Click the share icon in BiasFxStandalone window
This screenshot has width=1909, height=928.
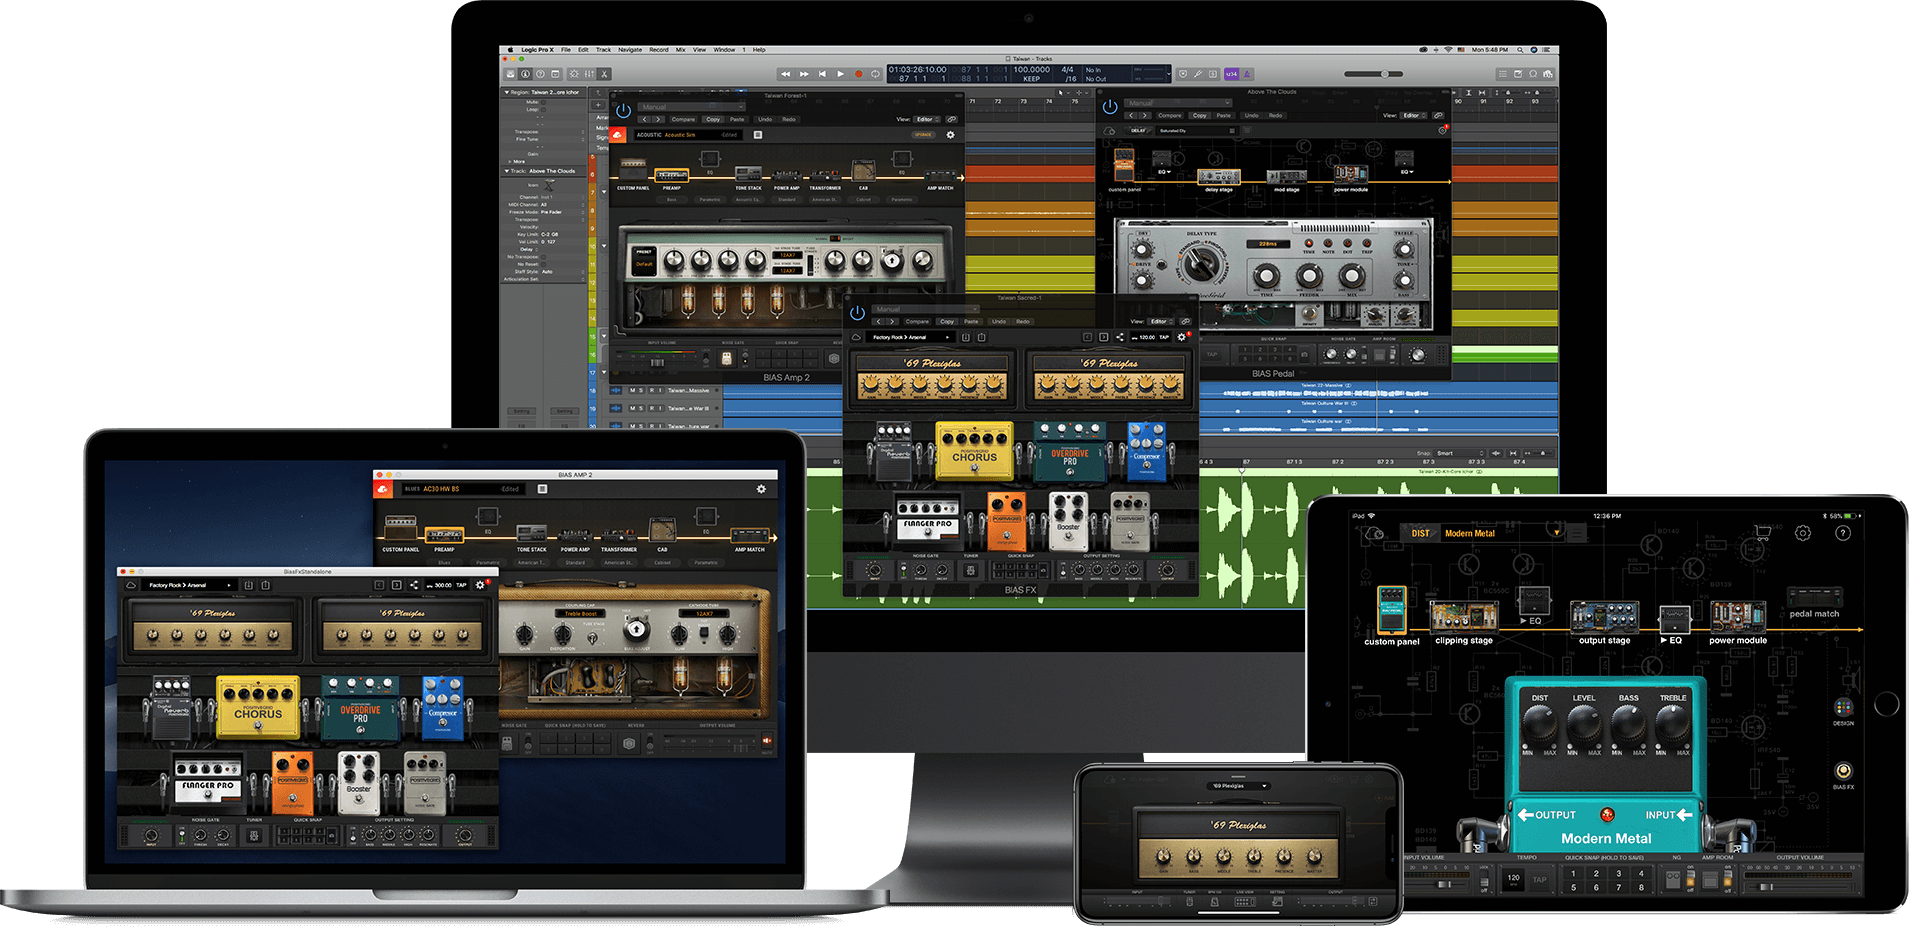coord(414,585)
